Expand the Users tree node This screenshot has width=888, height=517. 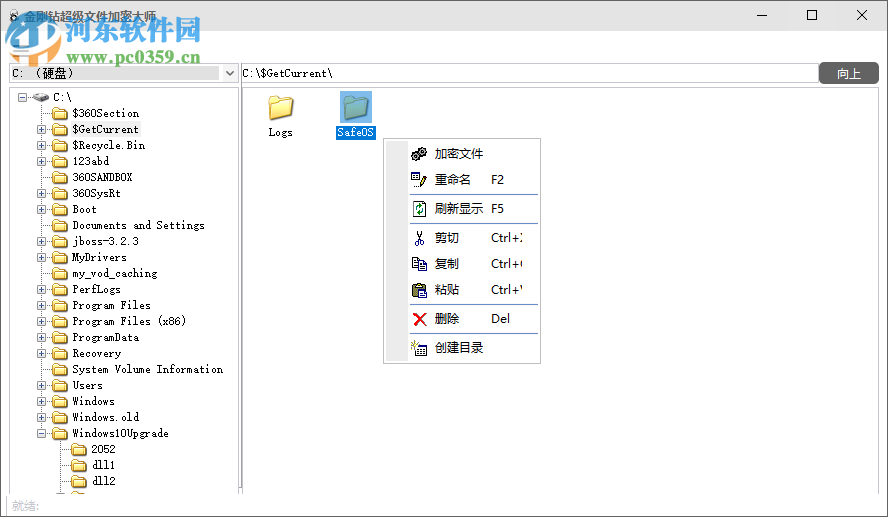pyautogui.click(x=41, y=386)
